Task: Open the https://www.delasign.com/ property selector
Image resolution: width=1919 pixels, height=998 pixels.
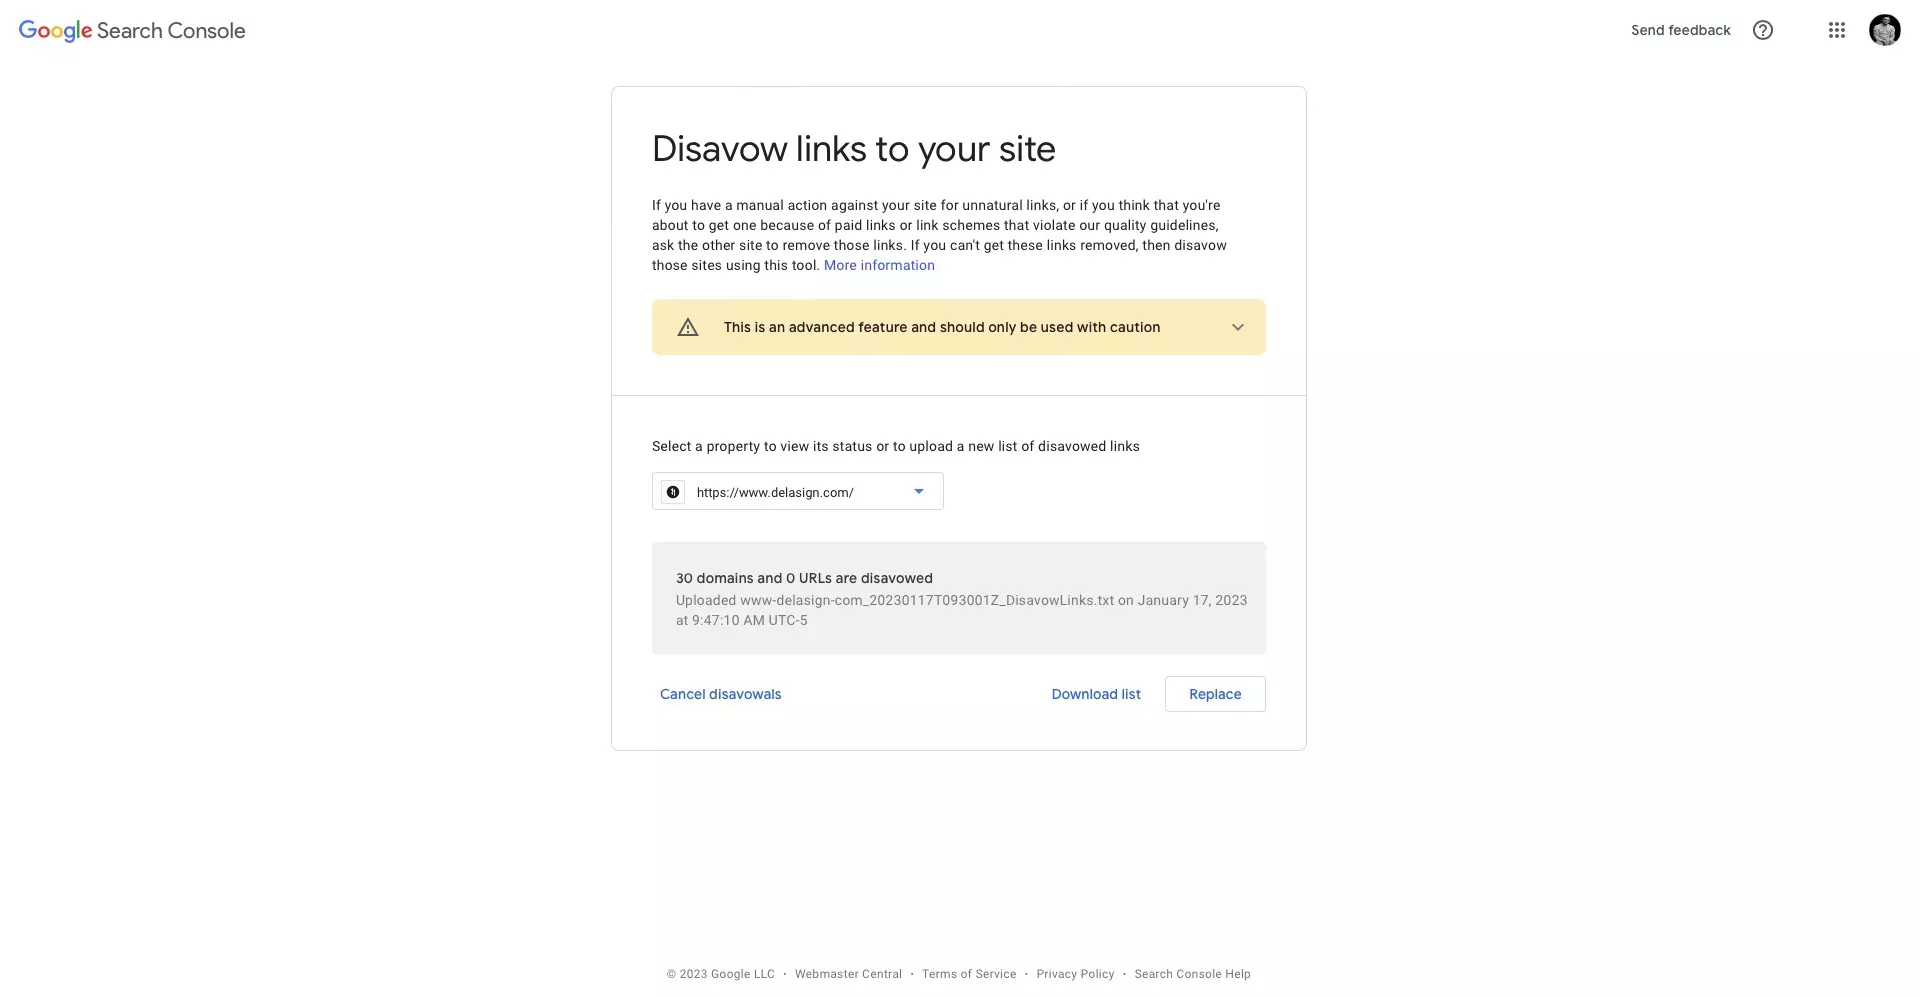Action: pos(797,492)
